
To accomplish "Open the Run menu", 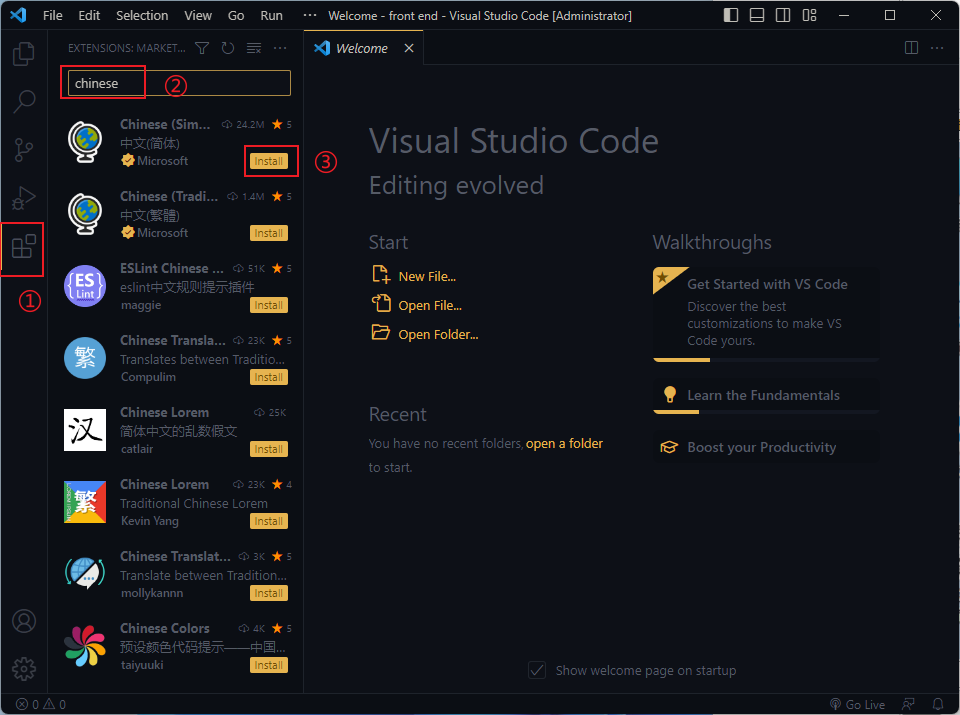I will coord(271,16).
